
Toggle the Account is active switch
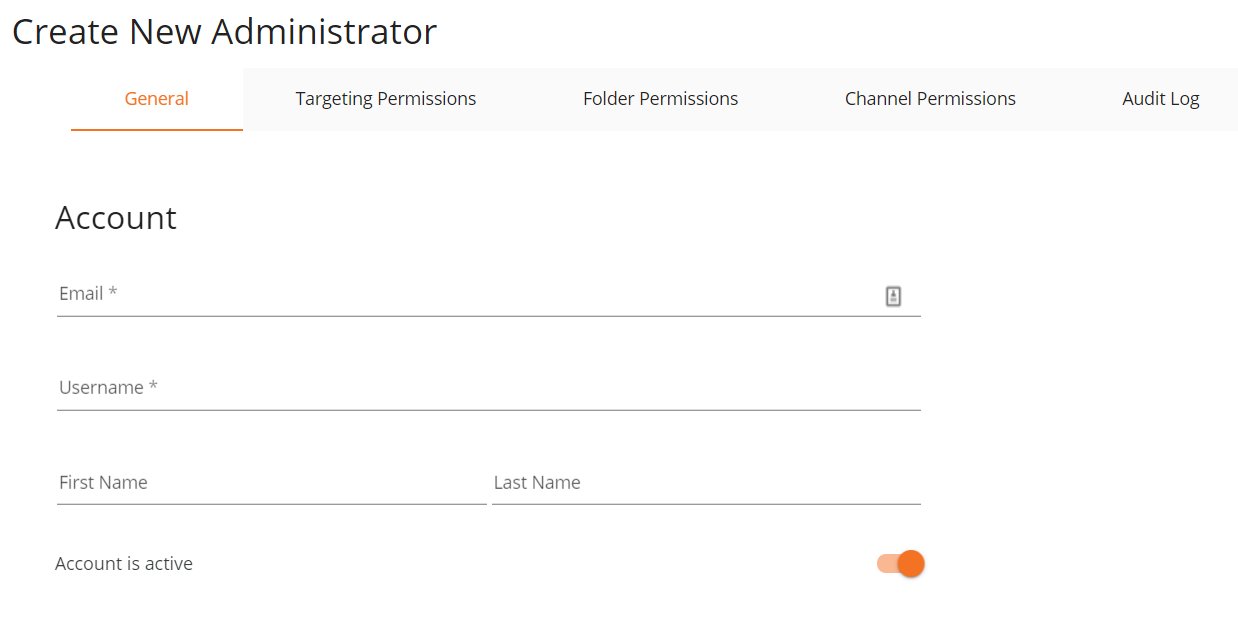tap(900, 564)
